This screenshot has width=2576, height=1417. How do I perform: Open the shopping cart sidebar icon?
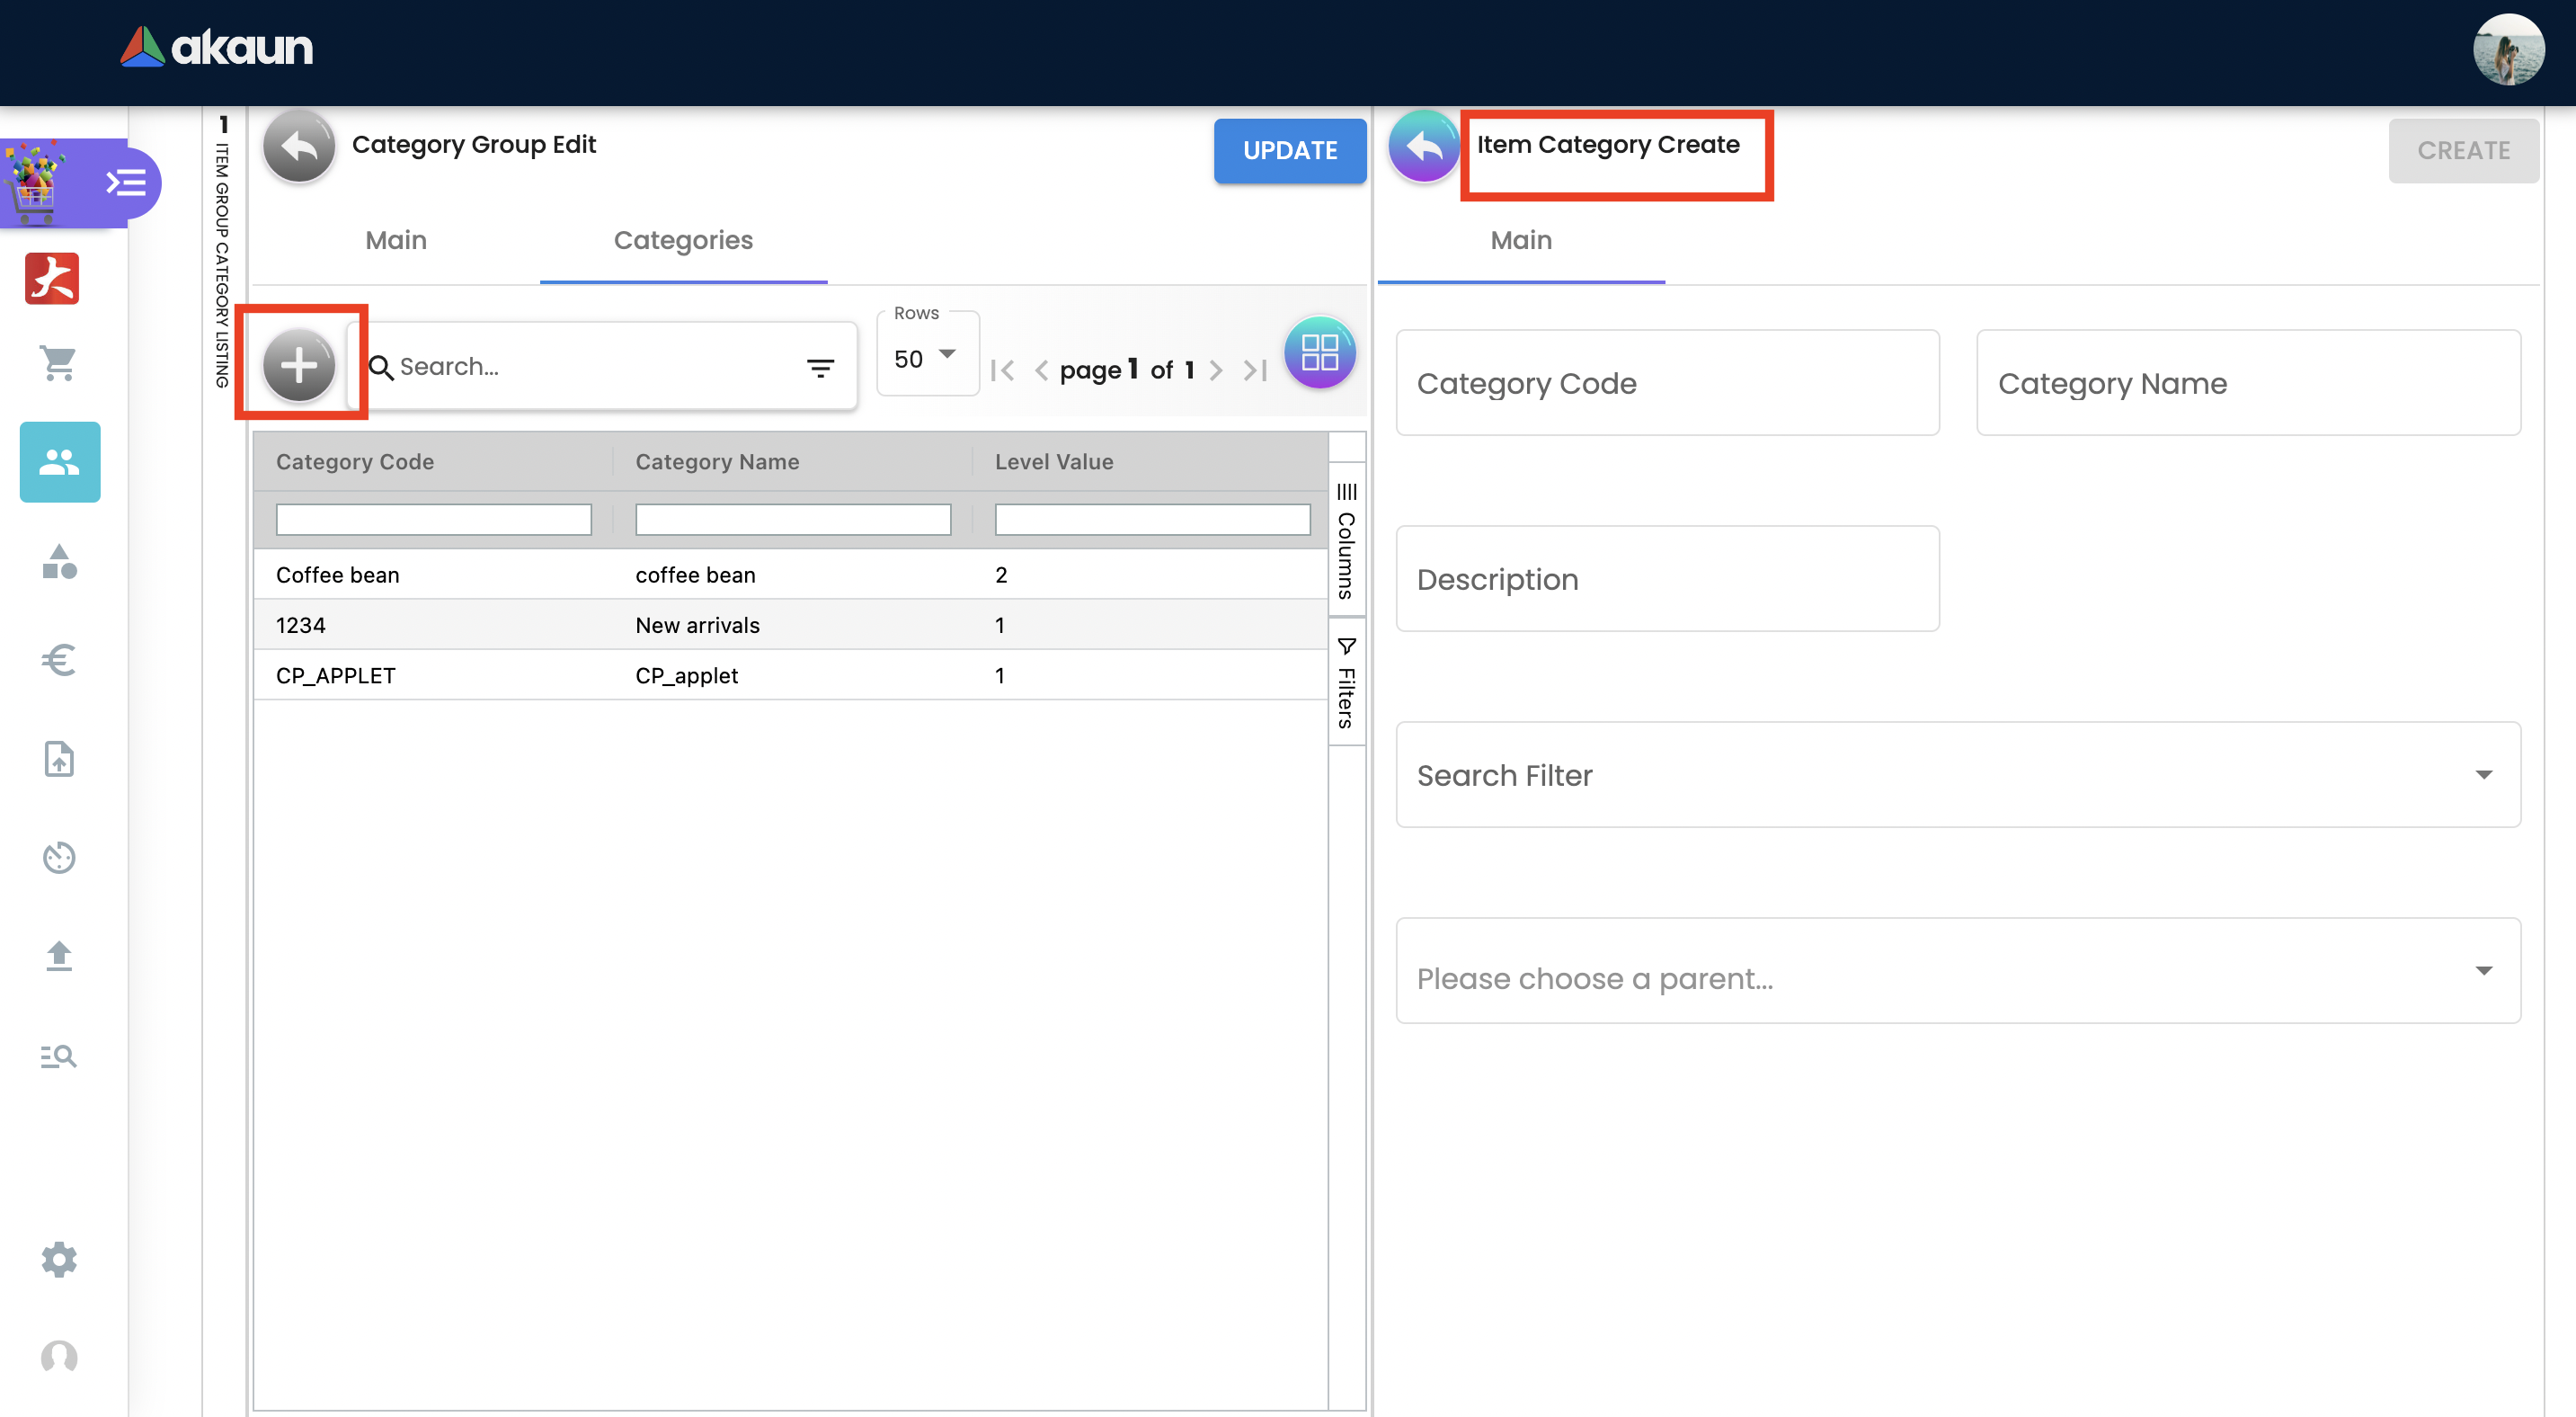[x=59, y=363]
